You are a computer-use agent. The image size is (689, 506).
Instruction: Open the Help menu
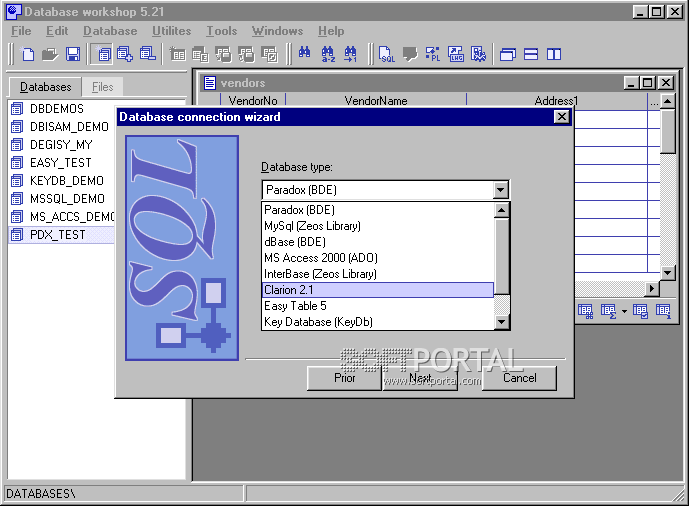pyautogui.click(x=331, y=31)
